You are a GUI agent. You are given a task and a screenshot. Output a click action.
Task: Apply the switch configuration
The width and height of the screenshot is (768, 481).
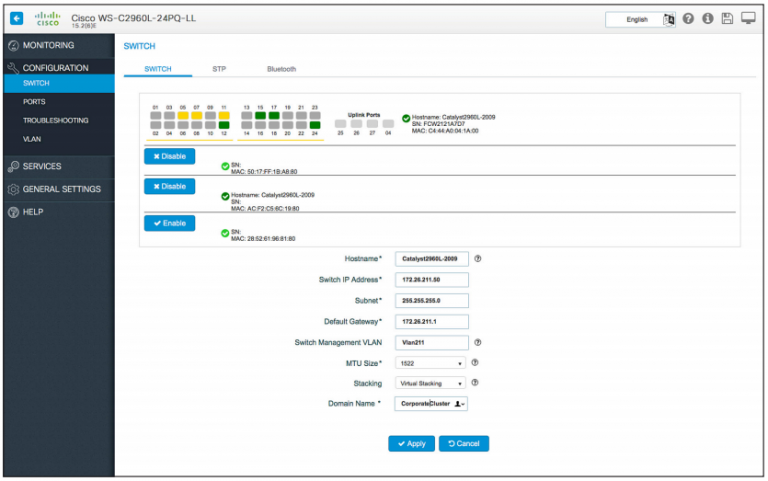(x=411, y=443)
